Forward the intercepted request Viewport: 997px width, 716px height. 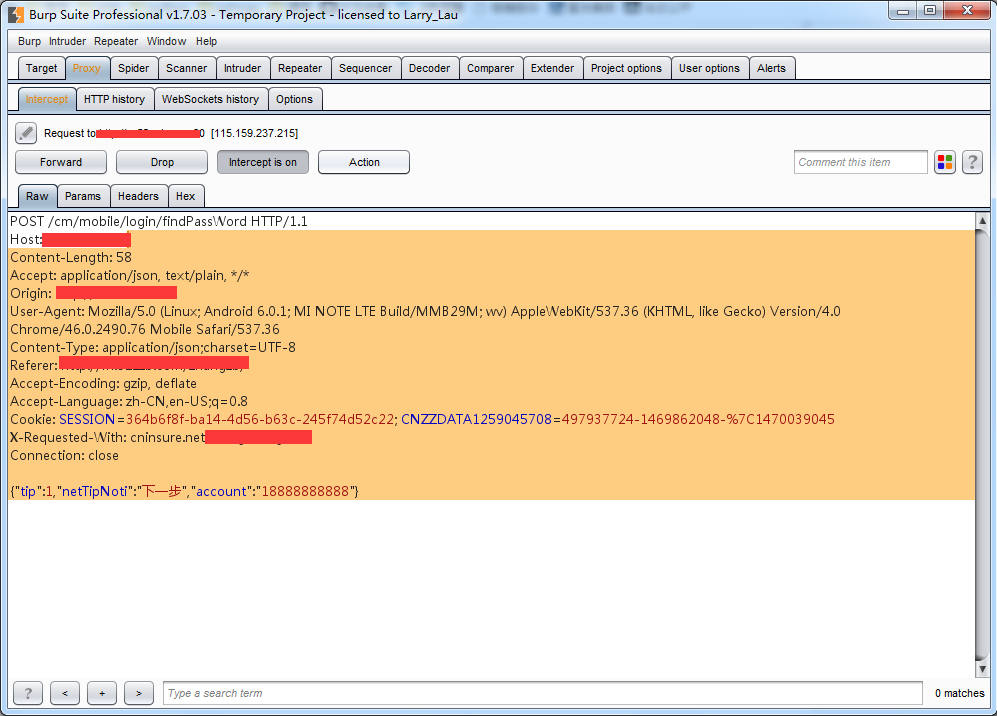pyautogui.click(x=61, y=162)
